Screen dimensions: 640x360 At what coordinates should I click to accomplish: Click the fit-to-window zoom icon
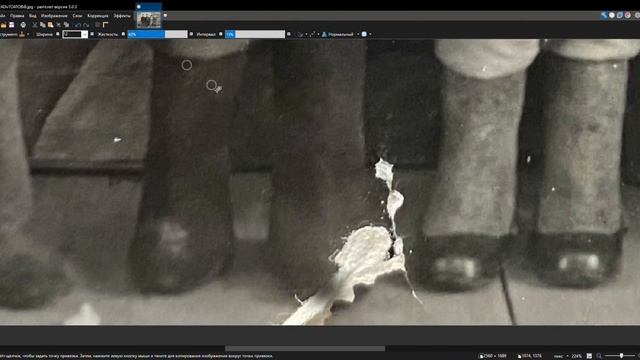coord(589,356)
